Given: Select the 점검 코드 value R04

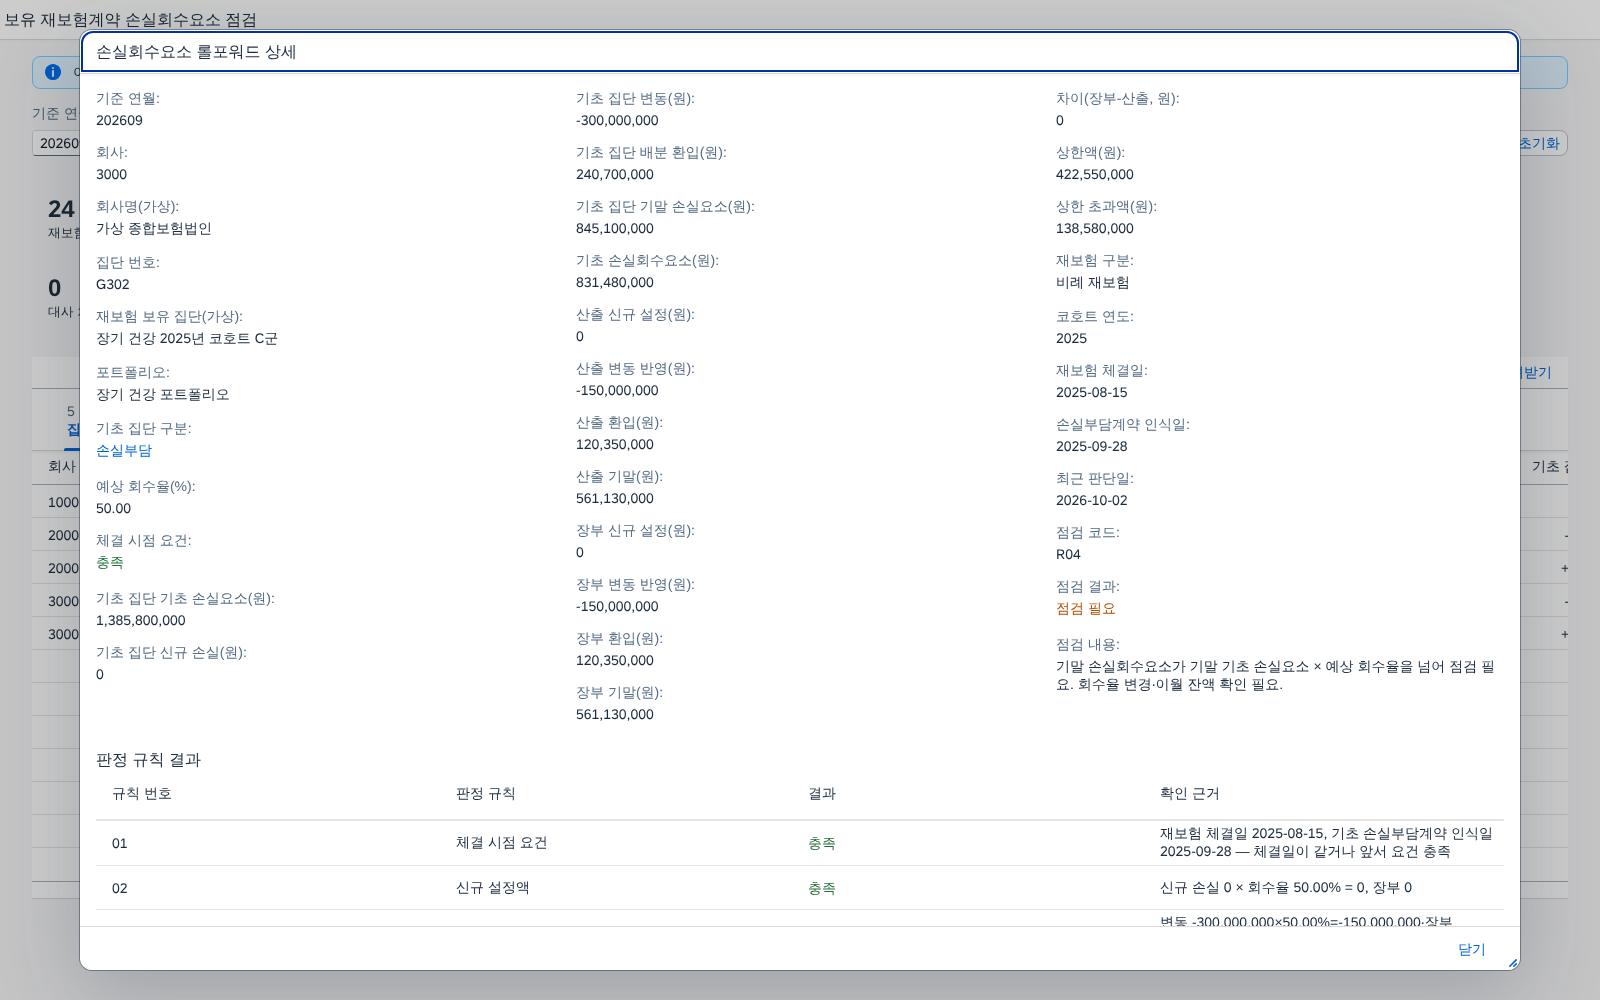Looking at the screenshot, I should pyautogui.click(x=1068, y=554).
